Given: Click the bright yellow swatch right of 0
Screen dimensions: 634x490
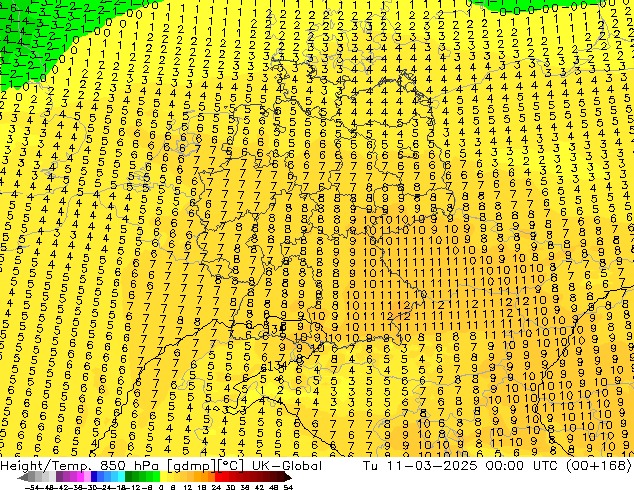Looking at the screenshot, I should point(163,476).
